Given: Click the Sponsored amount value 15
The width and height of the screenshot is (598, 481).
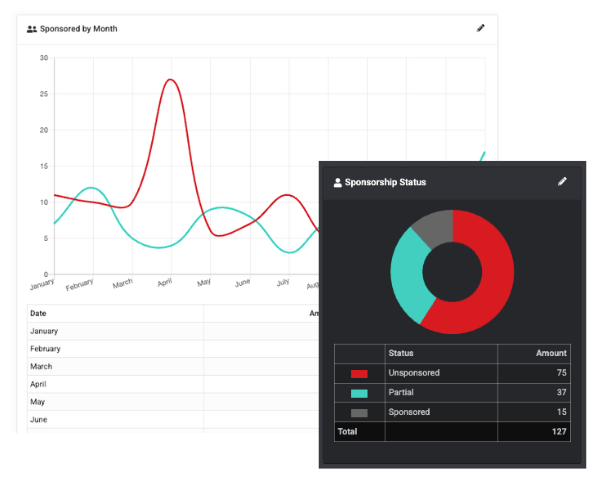Looking at the screenshot, I should [x=561, y=412].
